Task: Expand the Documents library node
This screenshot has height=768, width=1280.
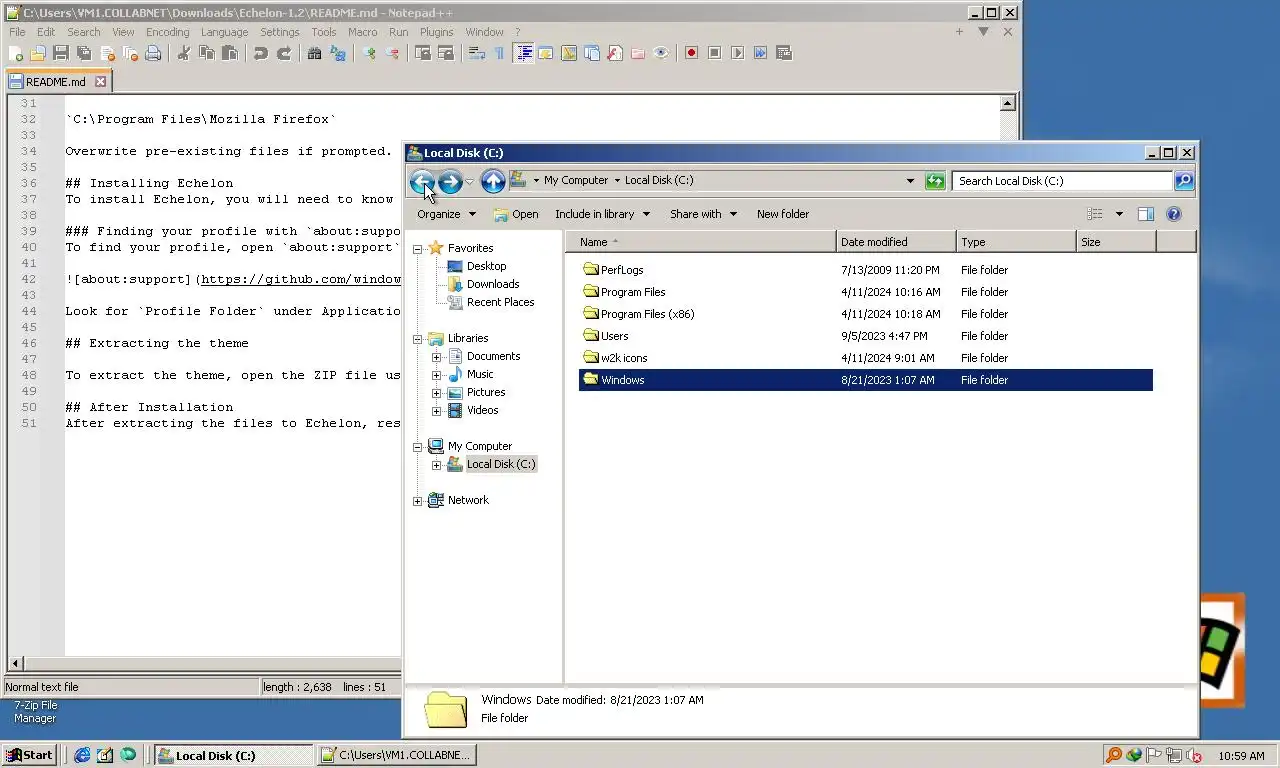Action: coord(437,356)
